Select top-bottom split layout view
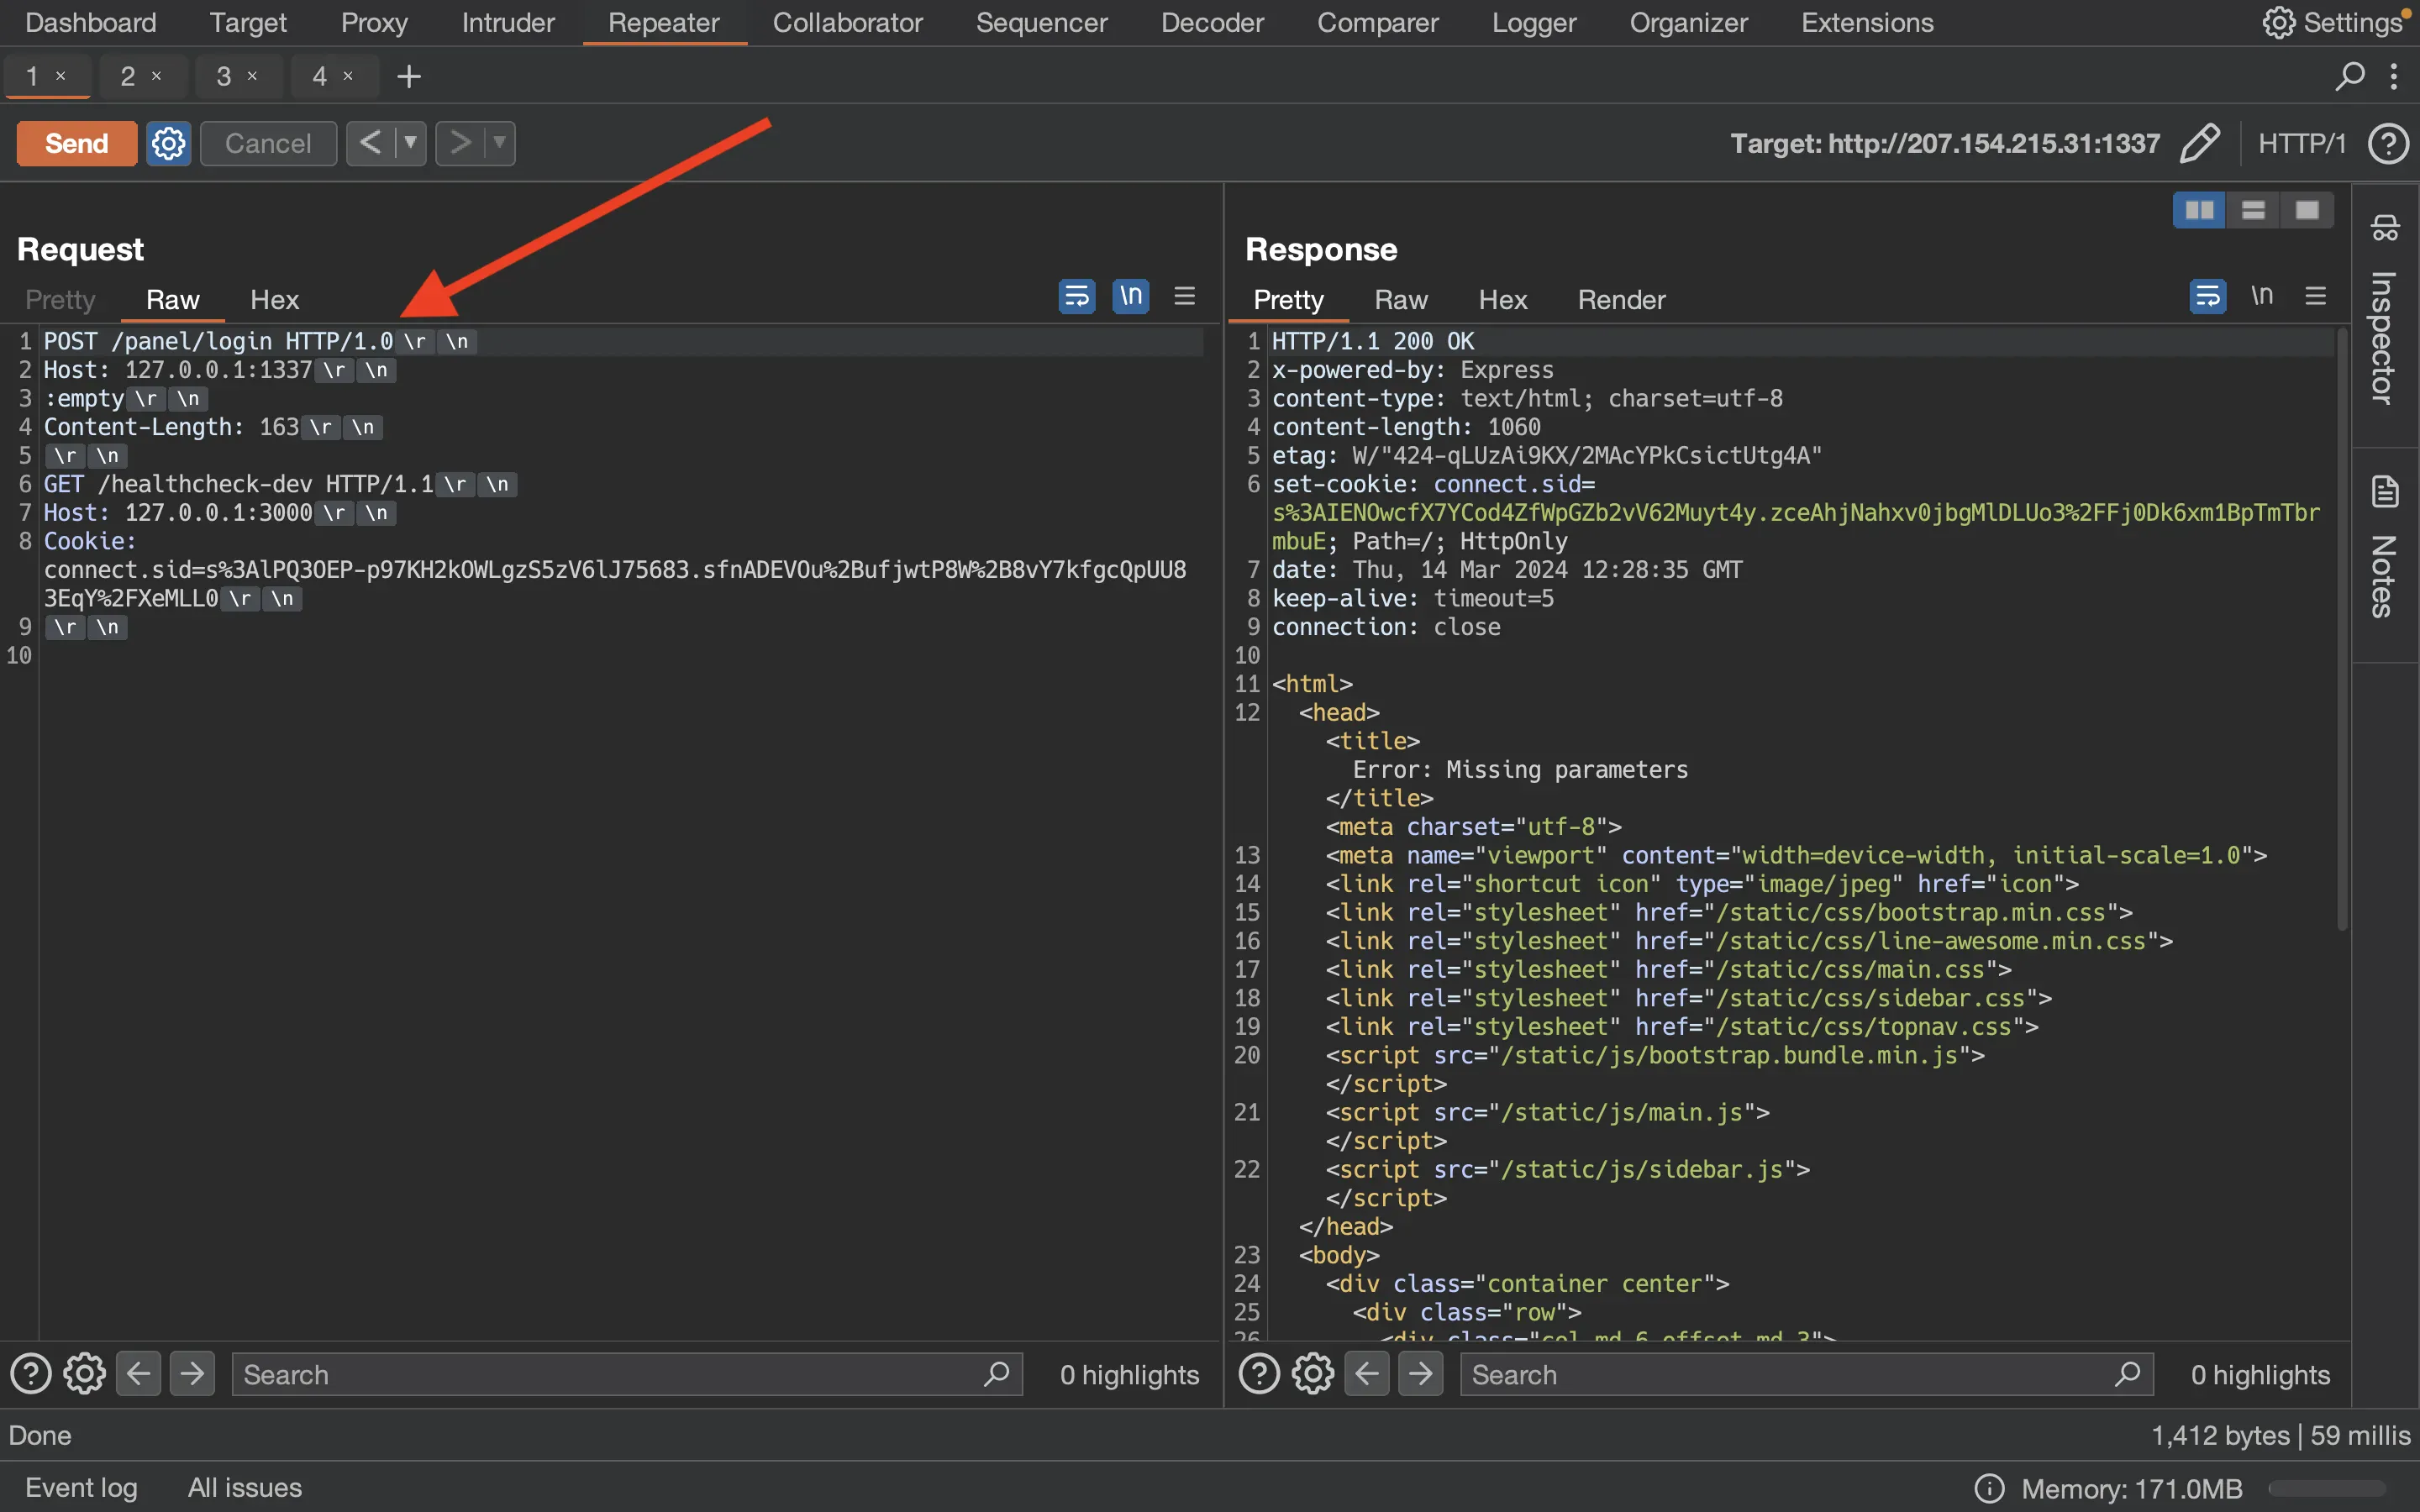 tap(2253, 210)
